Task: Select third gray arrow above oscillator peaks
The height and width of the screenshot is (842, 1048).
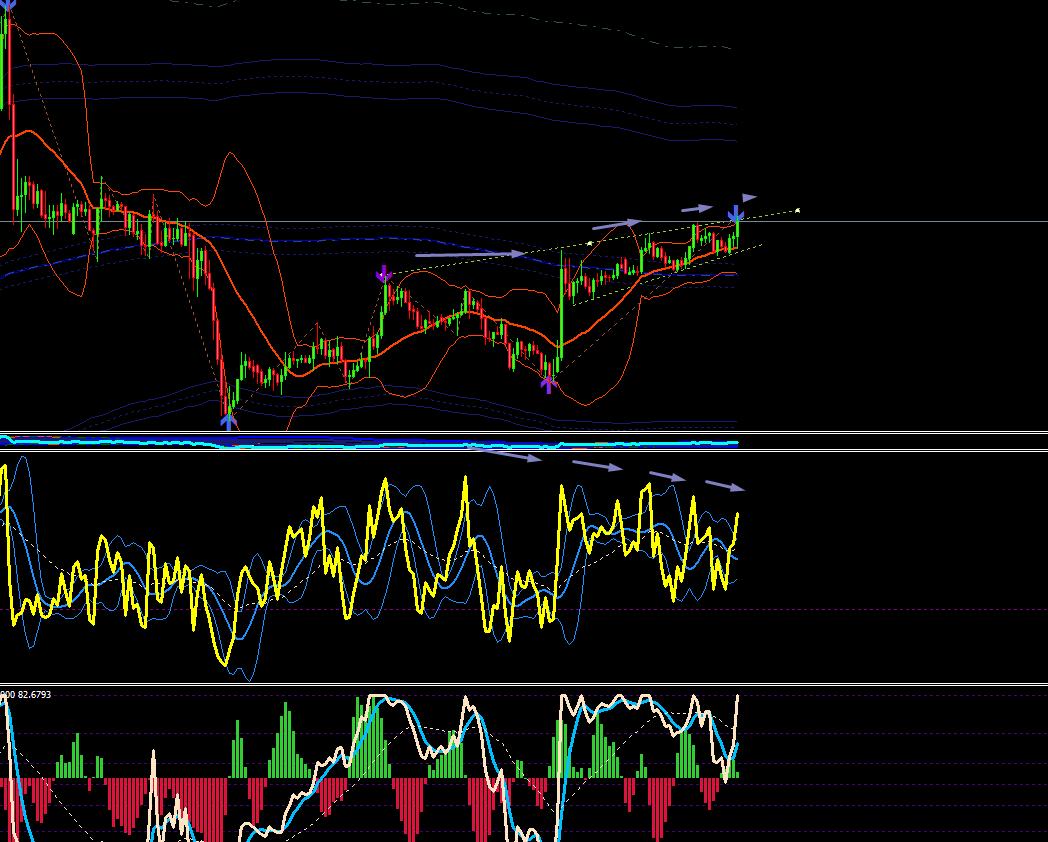Action: [668, 476]
